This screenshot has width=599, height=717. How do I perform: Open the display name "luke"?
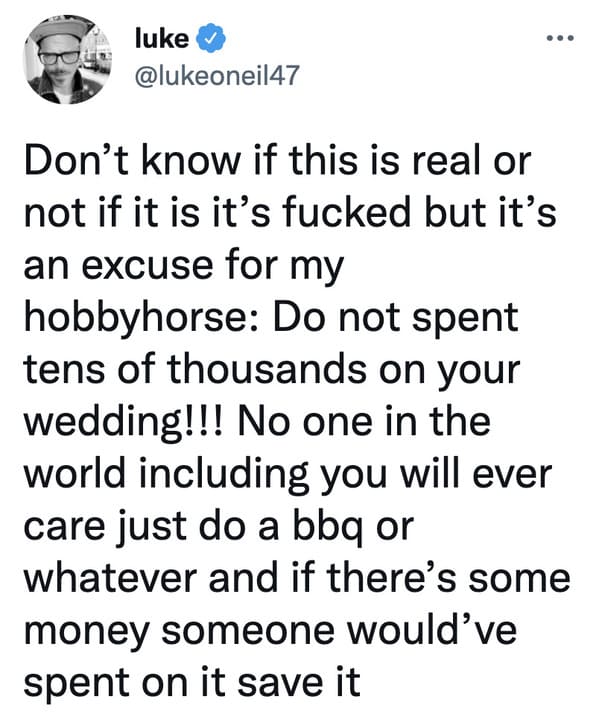click(x=161, y=38)
